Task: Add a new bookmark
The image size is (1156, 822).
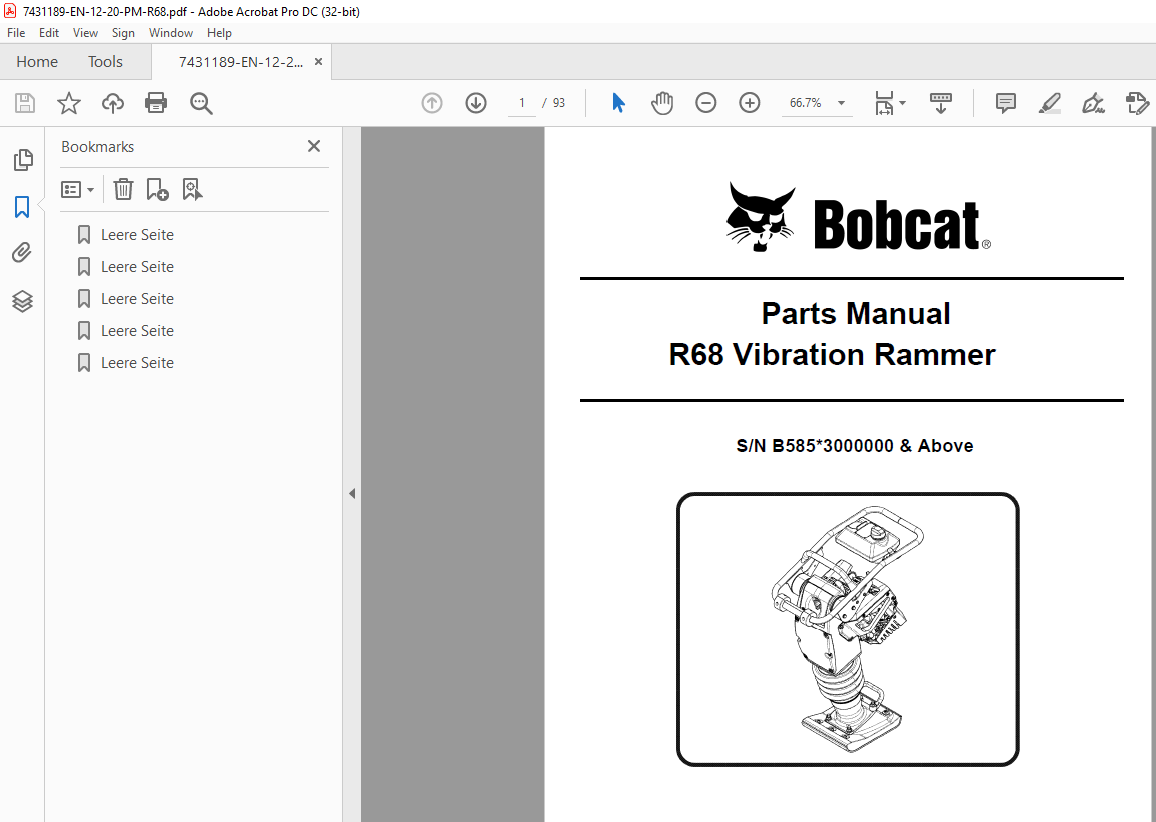Action: pos(157,189)
